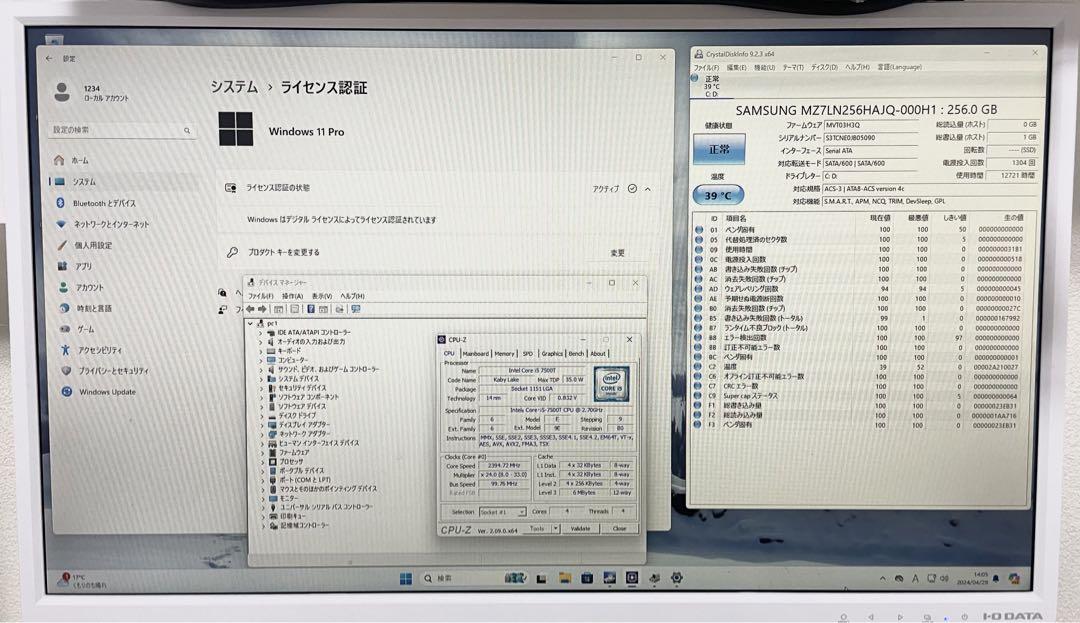Collapse the ライセンス認証の状態 section

pyautogui.click(x=647, y=189)
